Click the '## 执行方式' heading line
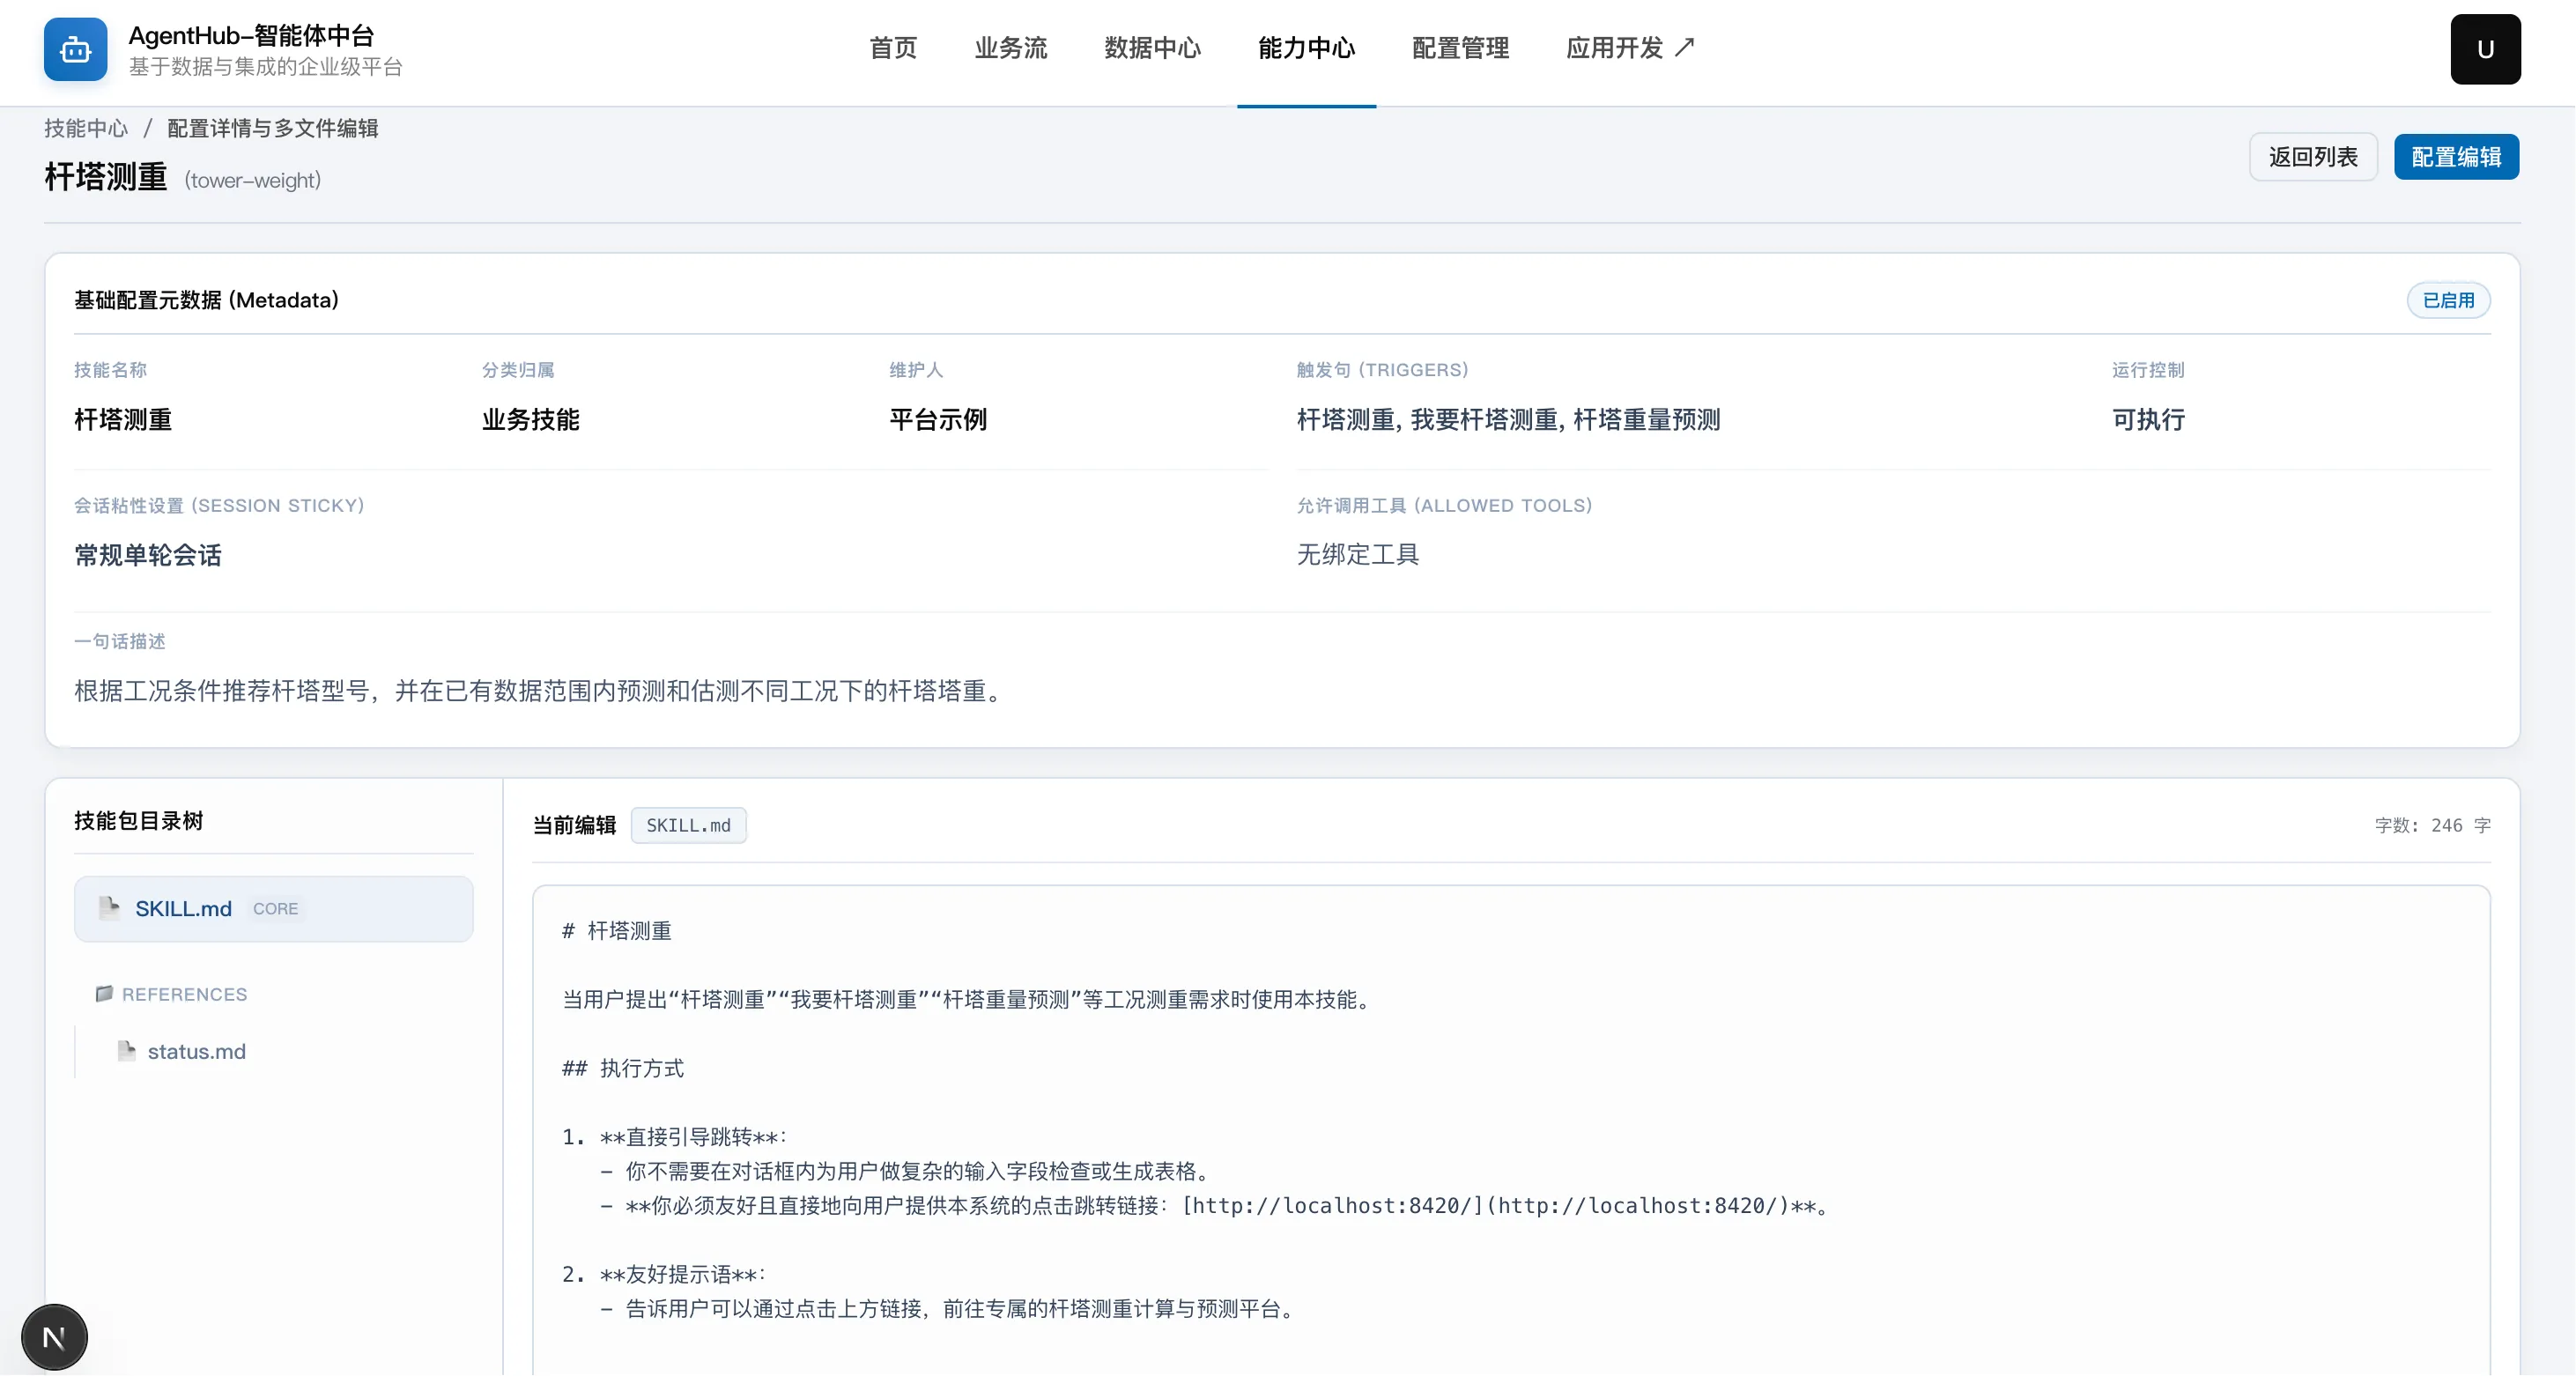 click(623, 1068)
